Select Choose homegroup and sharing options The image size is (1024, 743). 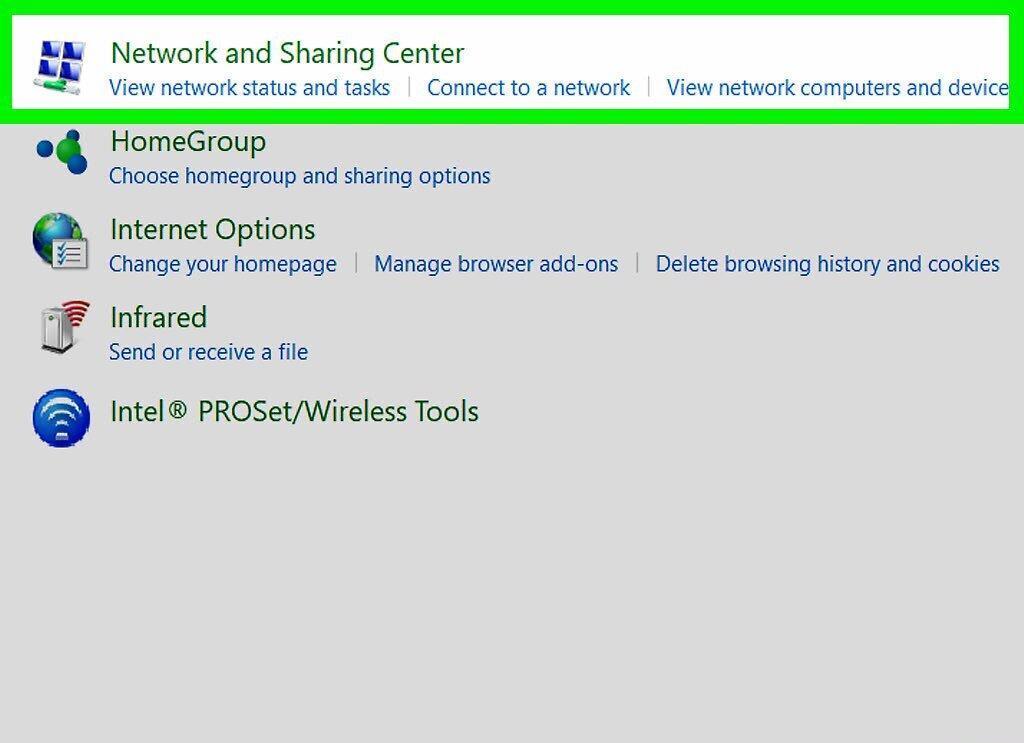click(300, 176)
